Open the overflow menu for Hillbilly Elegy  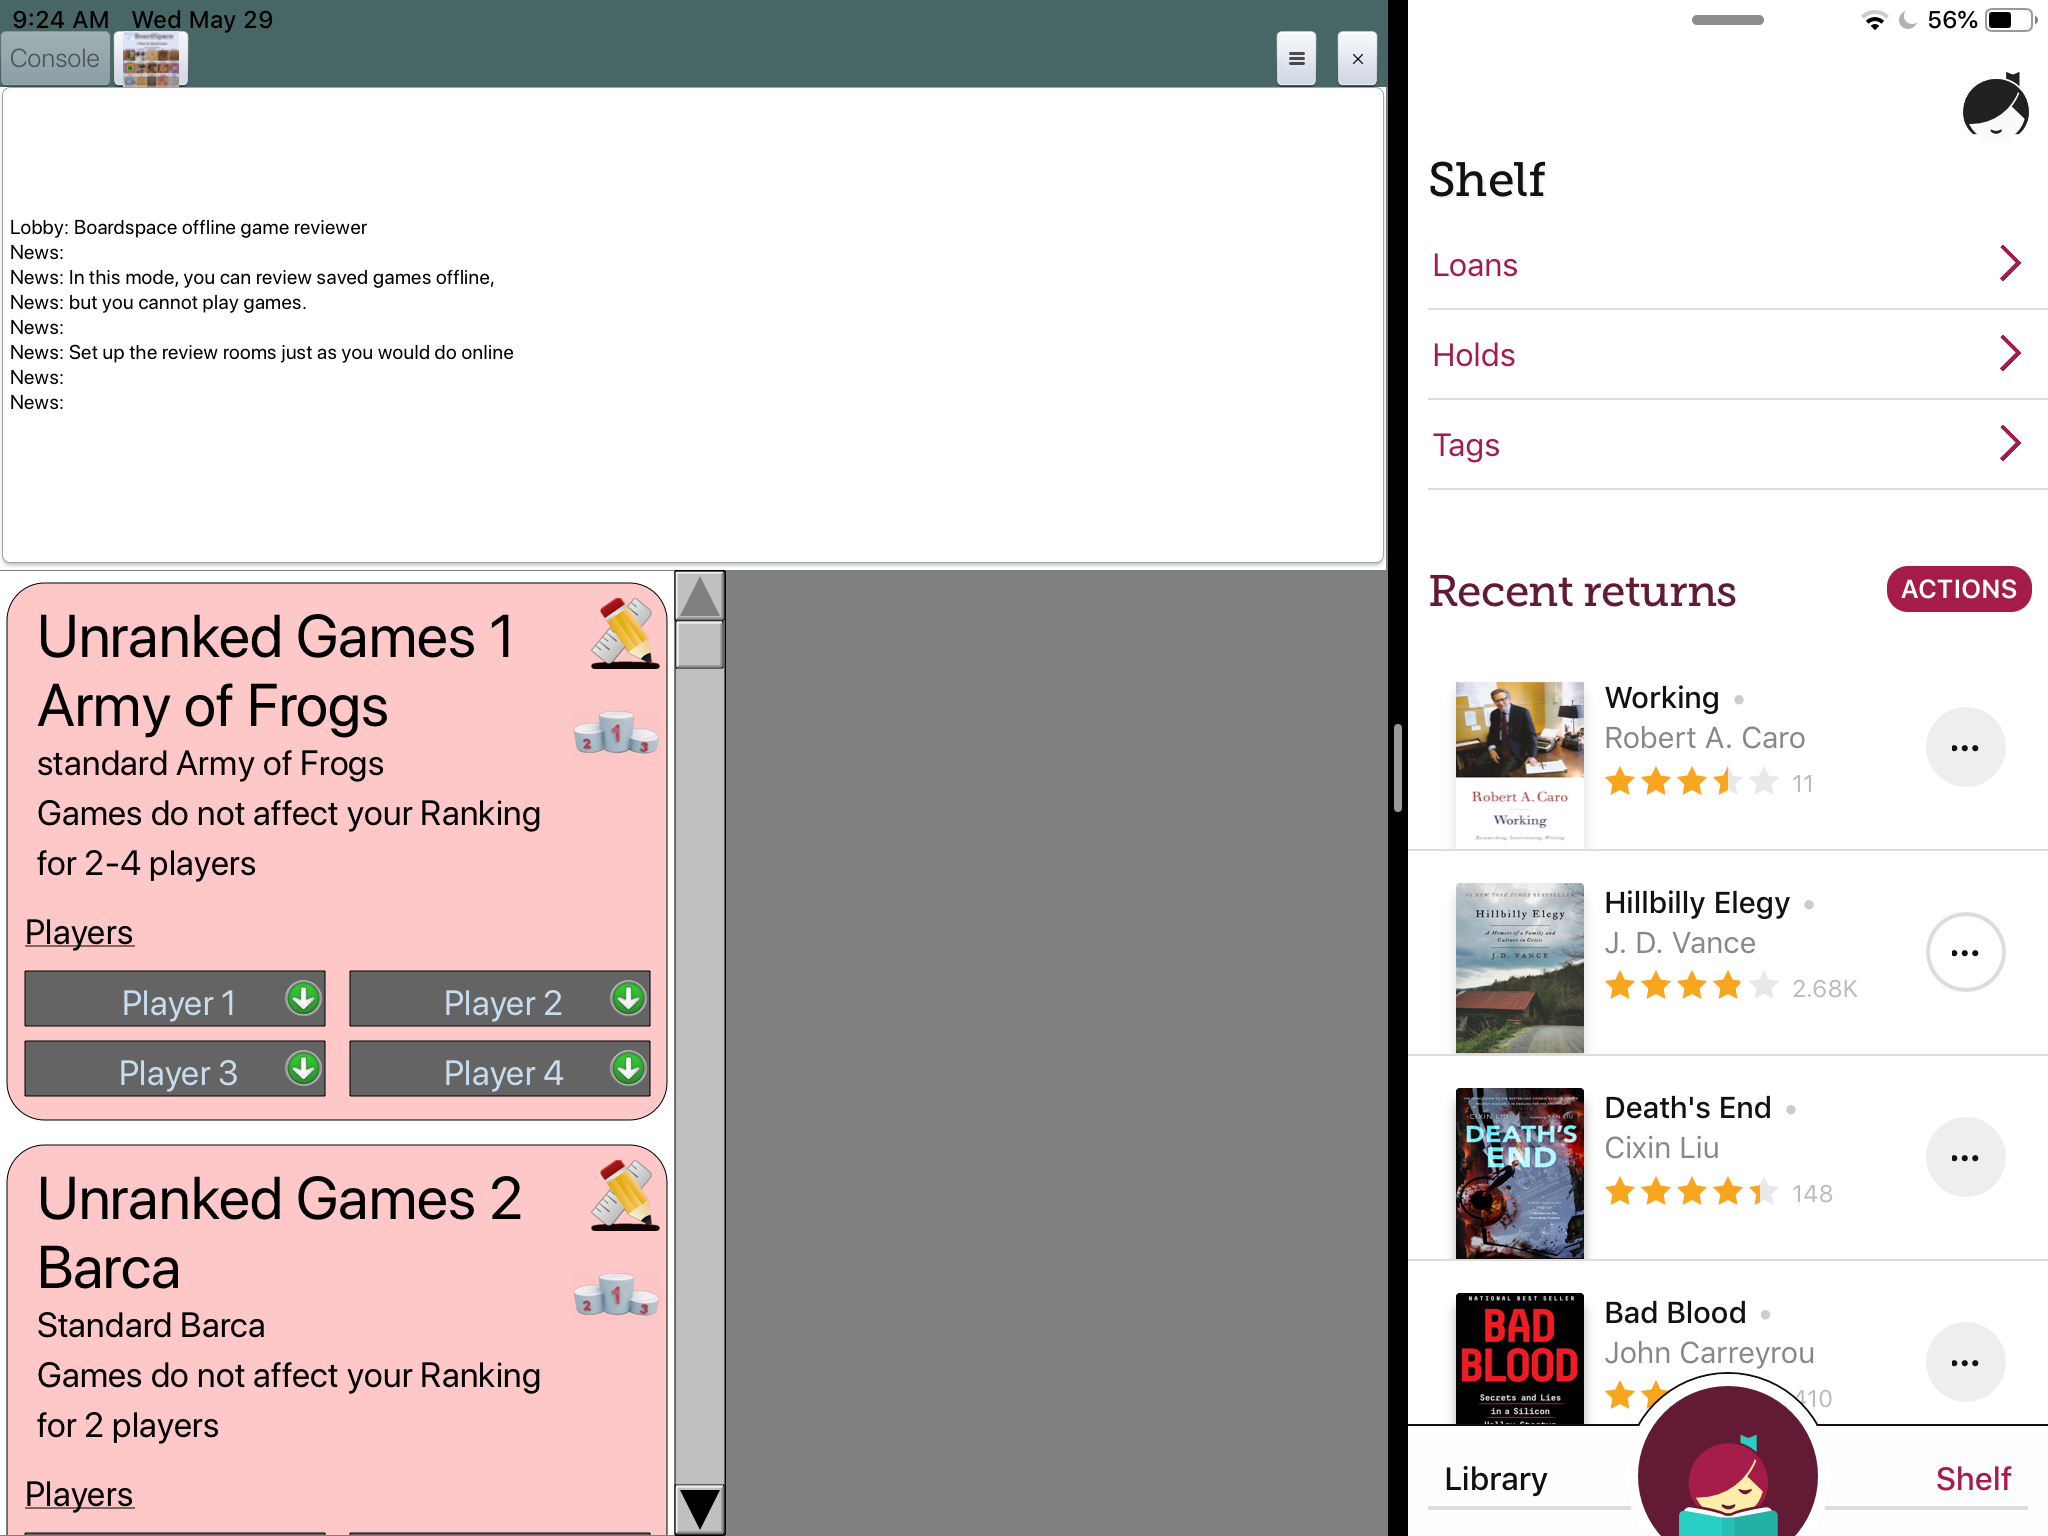(x=1965, y=952)
